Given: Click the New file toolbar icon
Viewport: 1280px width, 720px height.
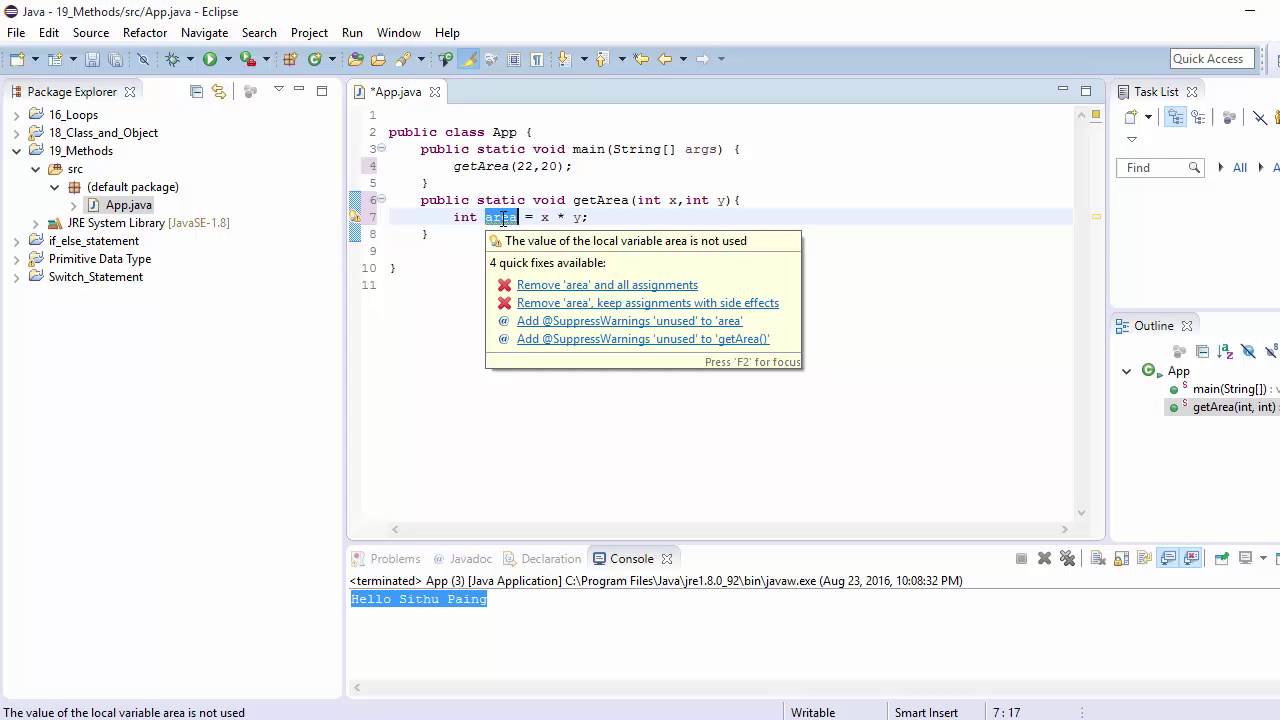Looking at the screenshot, I should coord(17,59).
